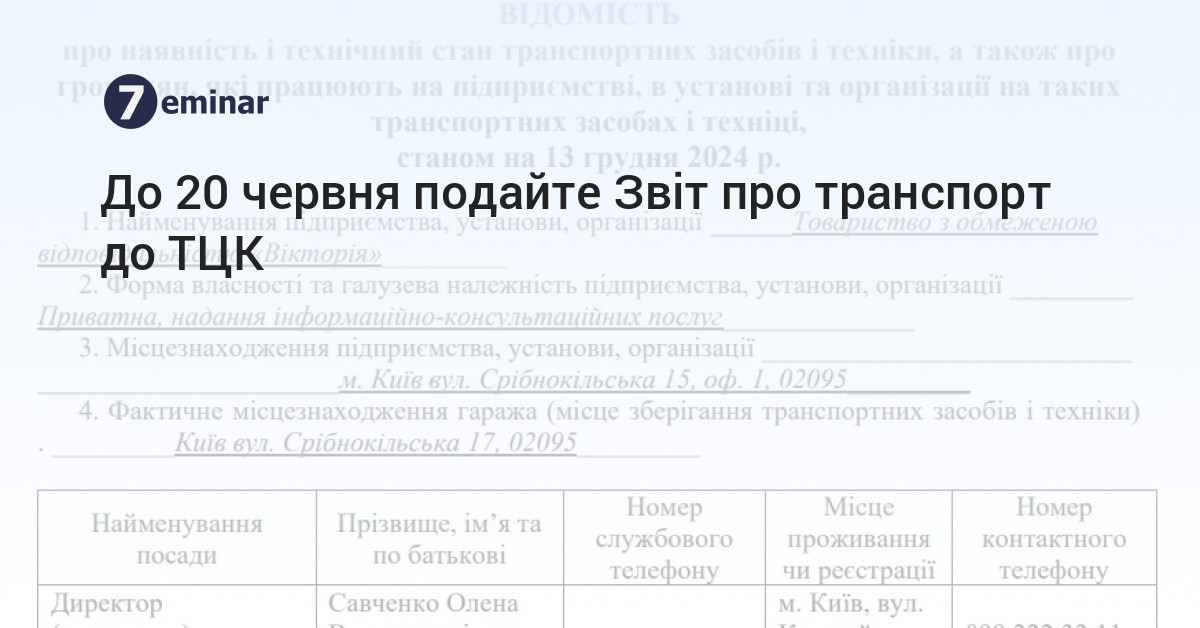Click the date line 'станом на 13 грудня 2024 р.'

[x=592, y=156]
